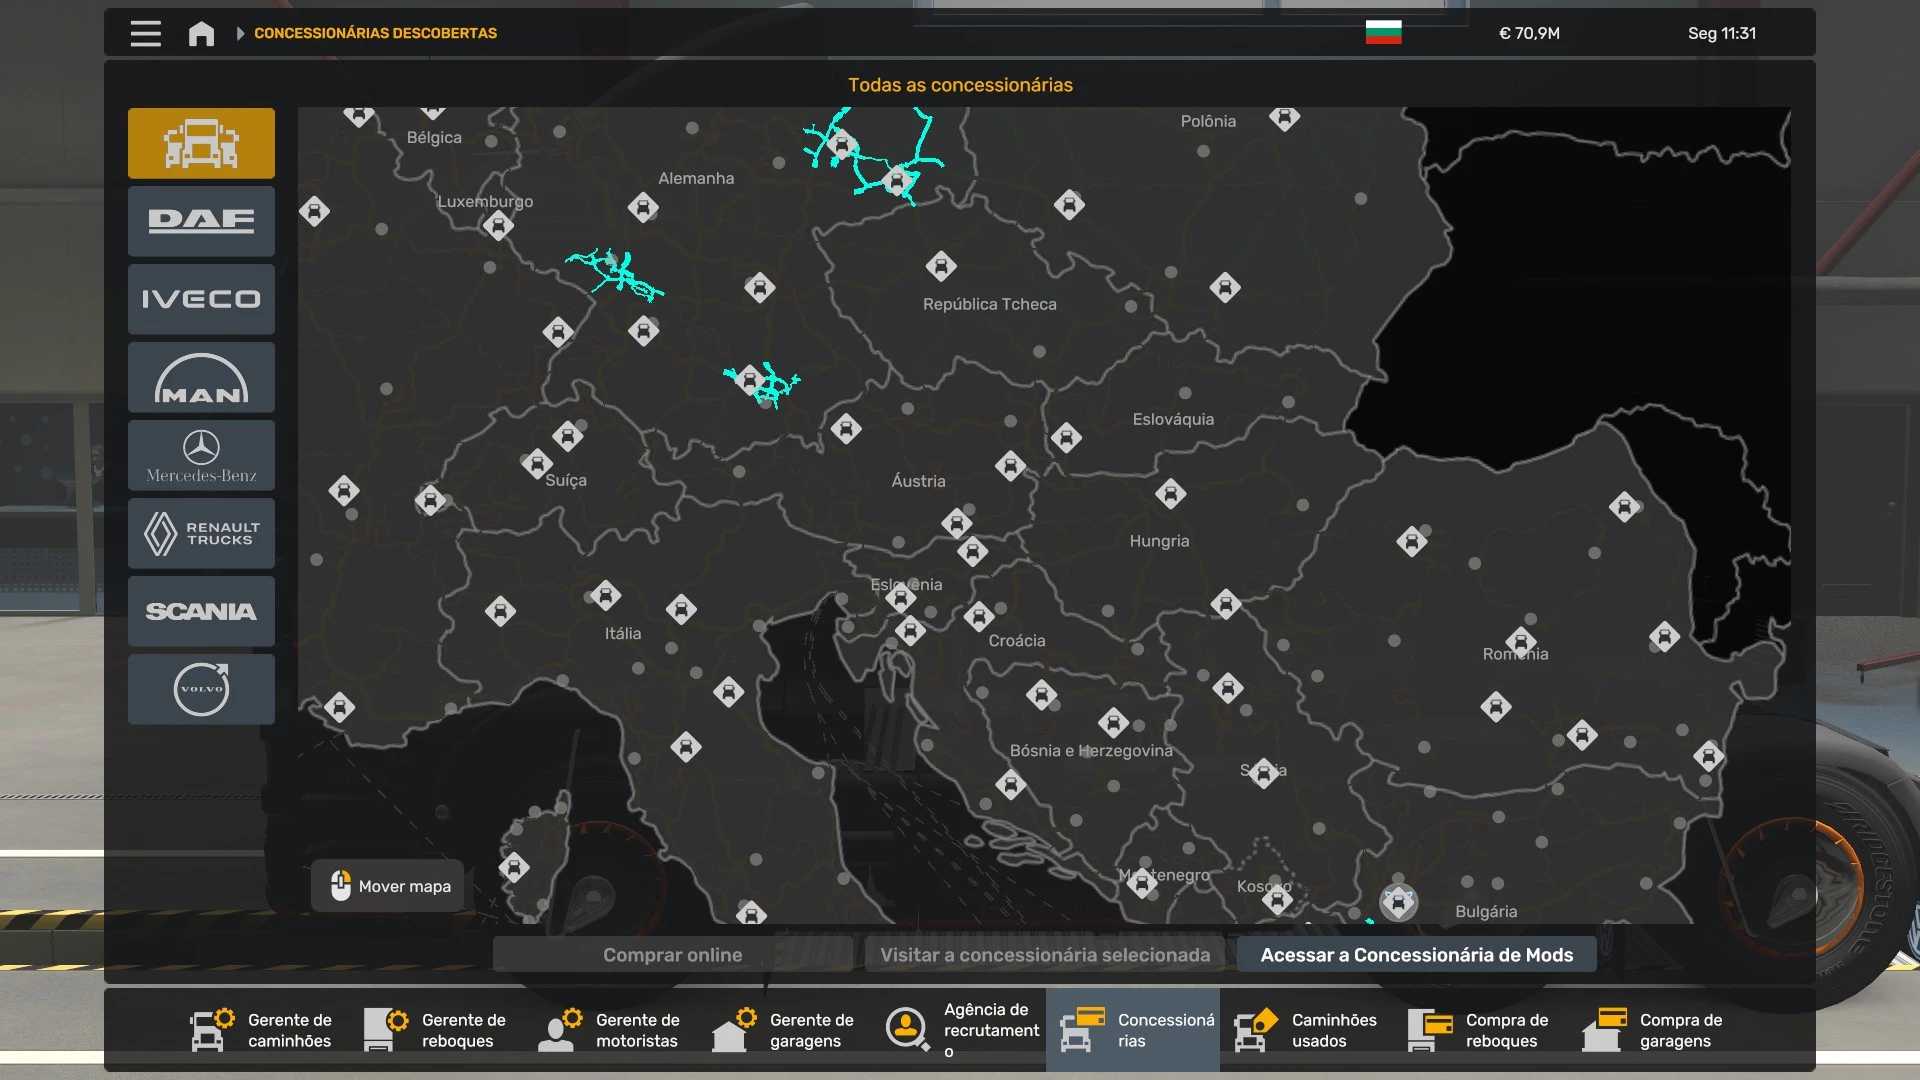The image size is (1920, 1080).
Task: Open the Gerente de caminhões tab
Action: click(262, 1030)
